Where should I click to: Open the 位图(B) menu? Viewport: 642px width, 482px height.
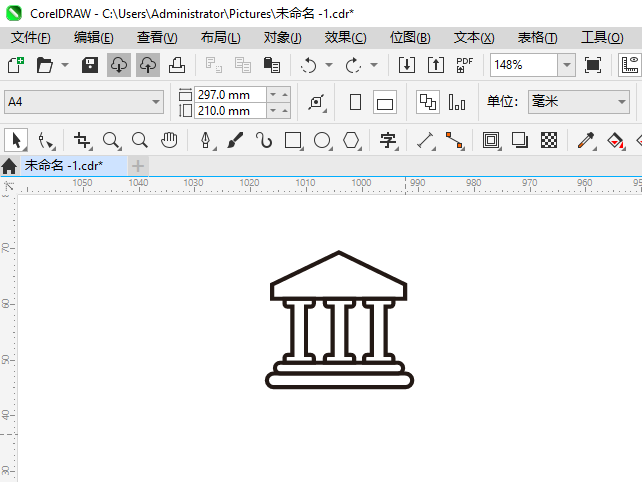[410, 38]
